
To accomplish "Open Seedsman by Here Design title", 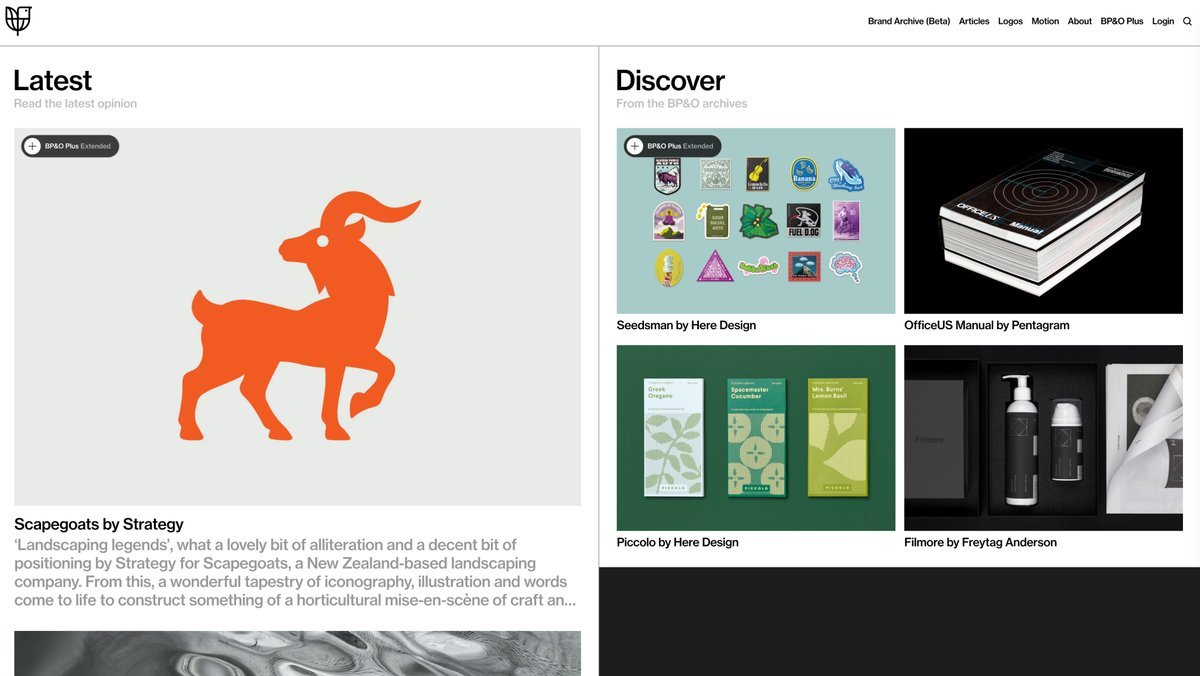I will point(686,325).
